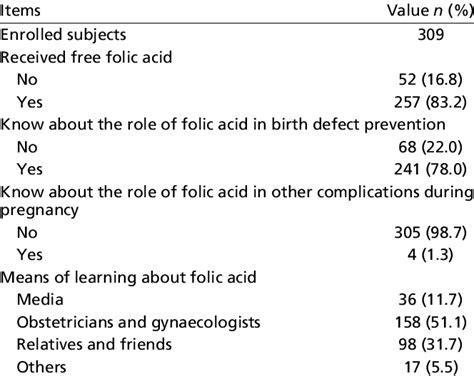Select the Enrolled subjects row label
This screenshot has width=474, height=376.
(63, 35)
